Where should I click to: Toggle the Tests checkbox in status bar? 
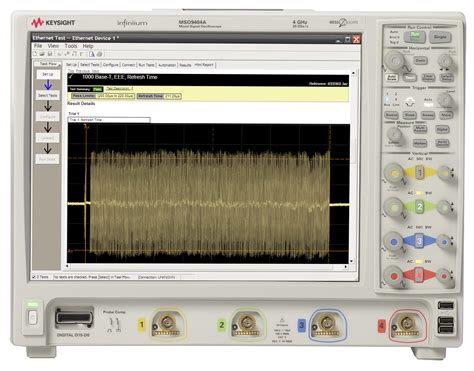(x=34, y=277)
